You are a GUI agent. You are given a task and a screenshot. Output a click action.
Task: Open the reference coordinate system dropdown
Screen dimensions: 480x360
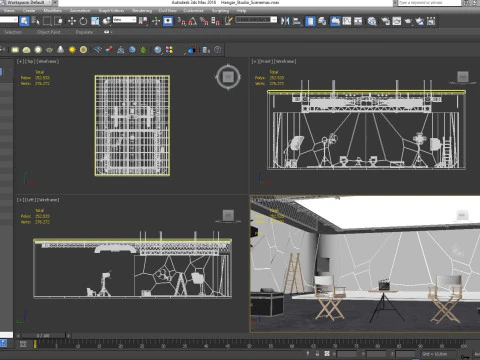[124, 20]
